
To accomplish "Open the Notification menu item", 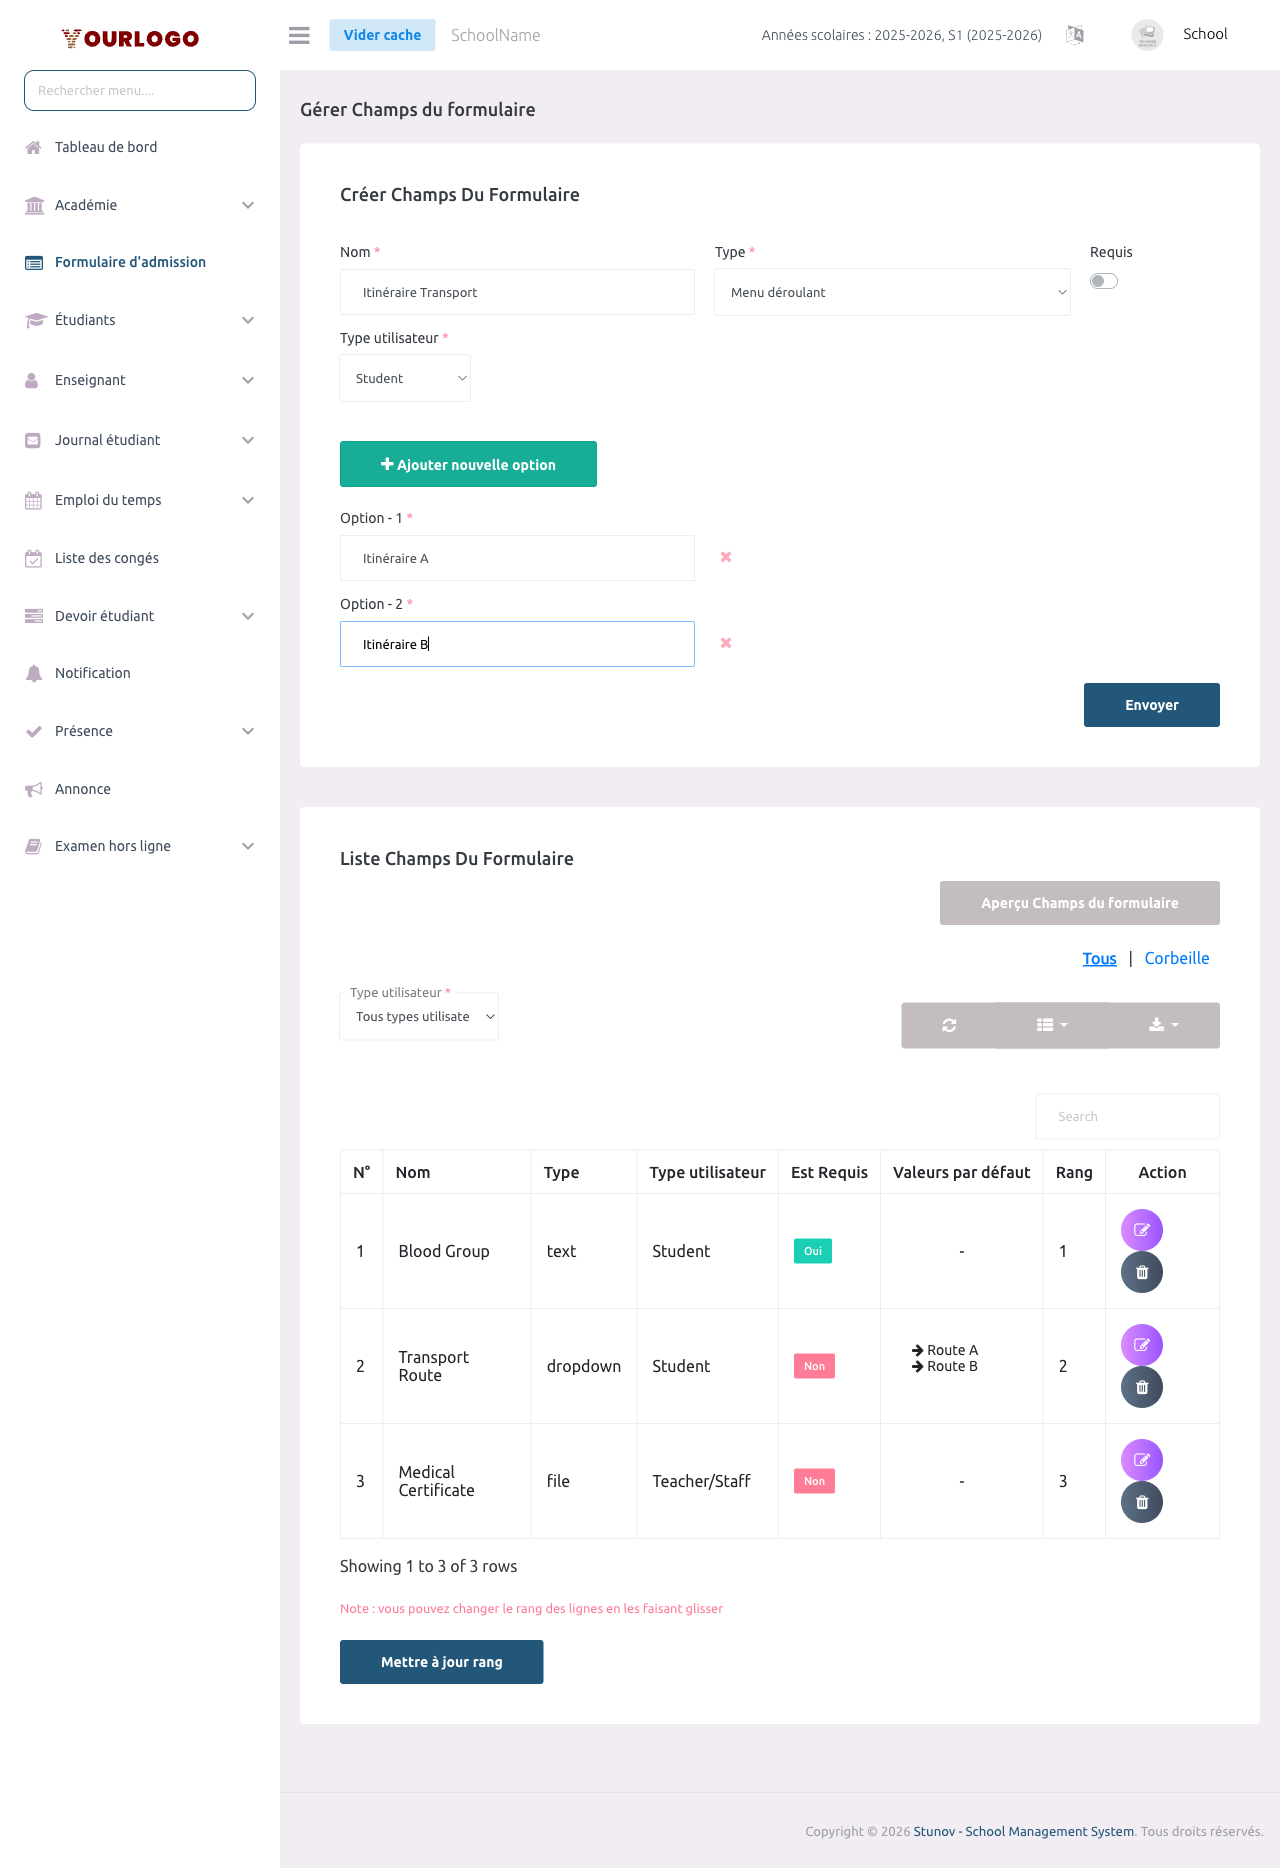I will 93,673.
